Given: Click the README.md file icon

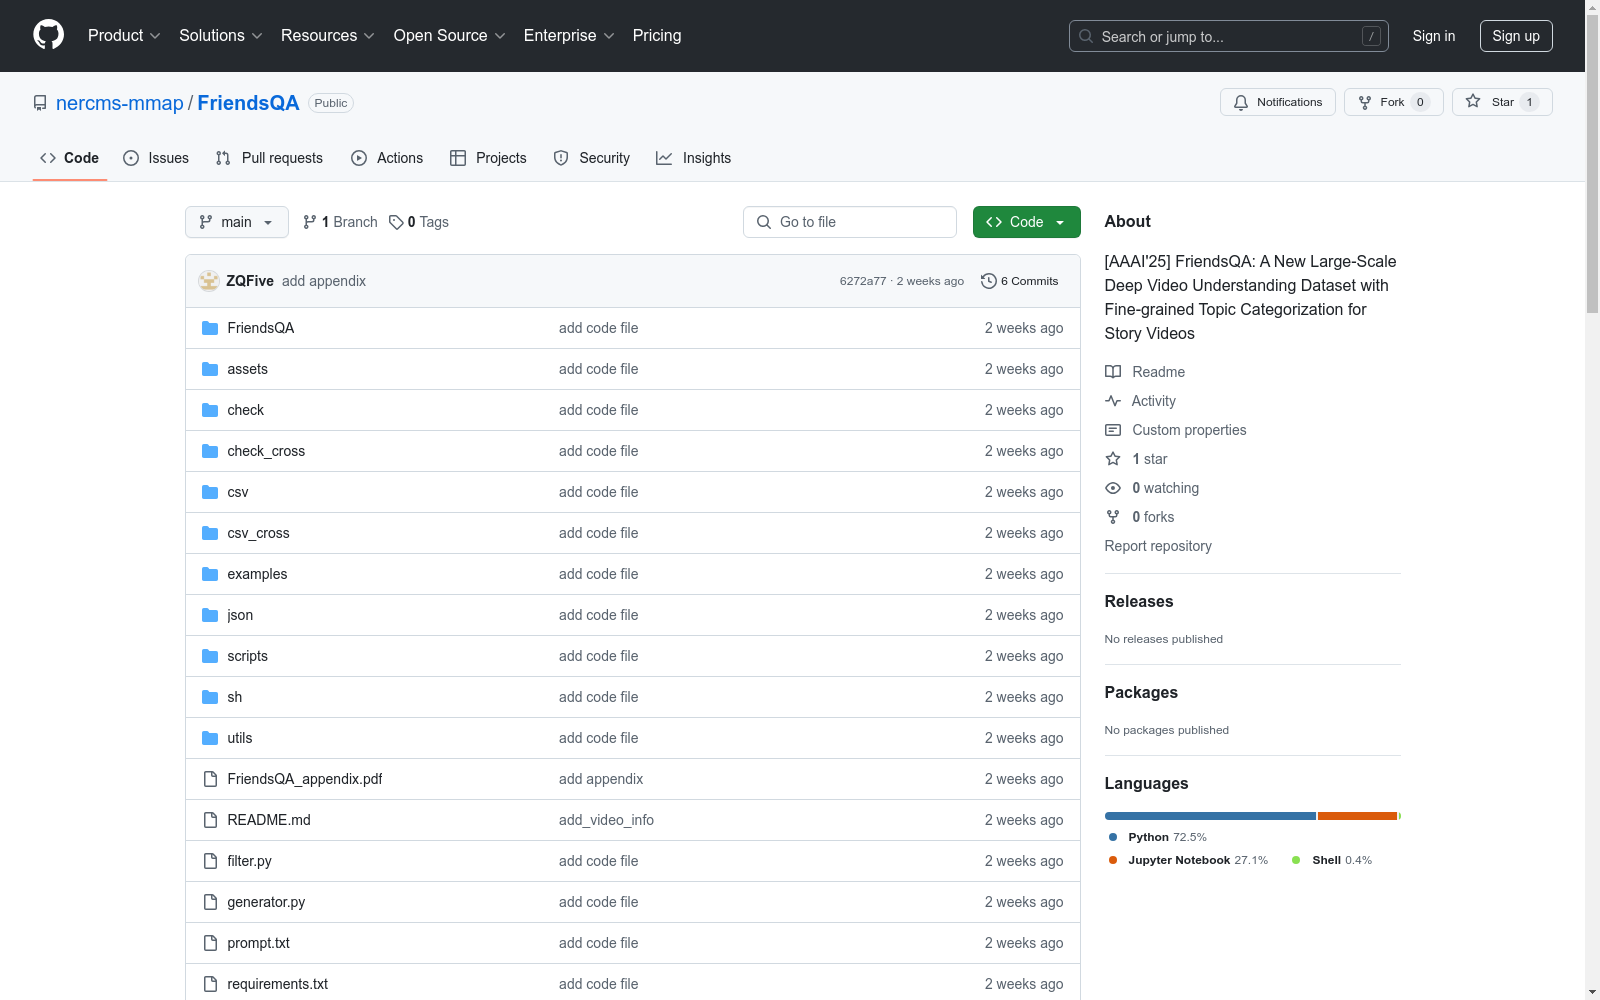Looking at the screenshot, I should [210, 820].
